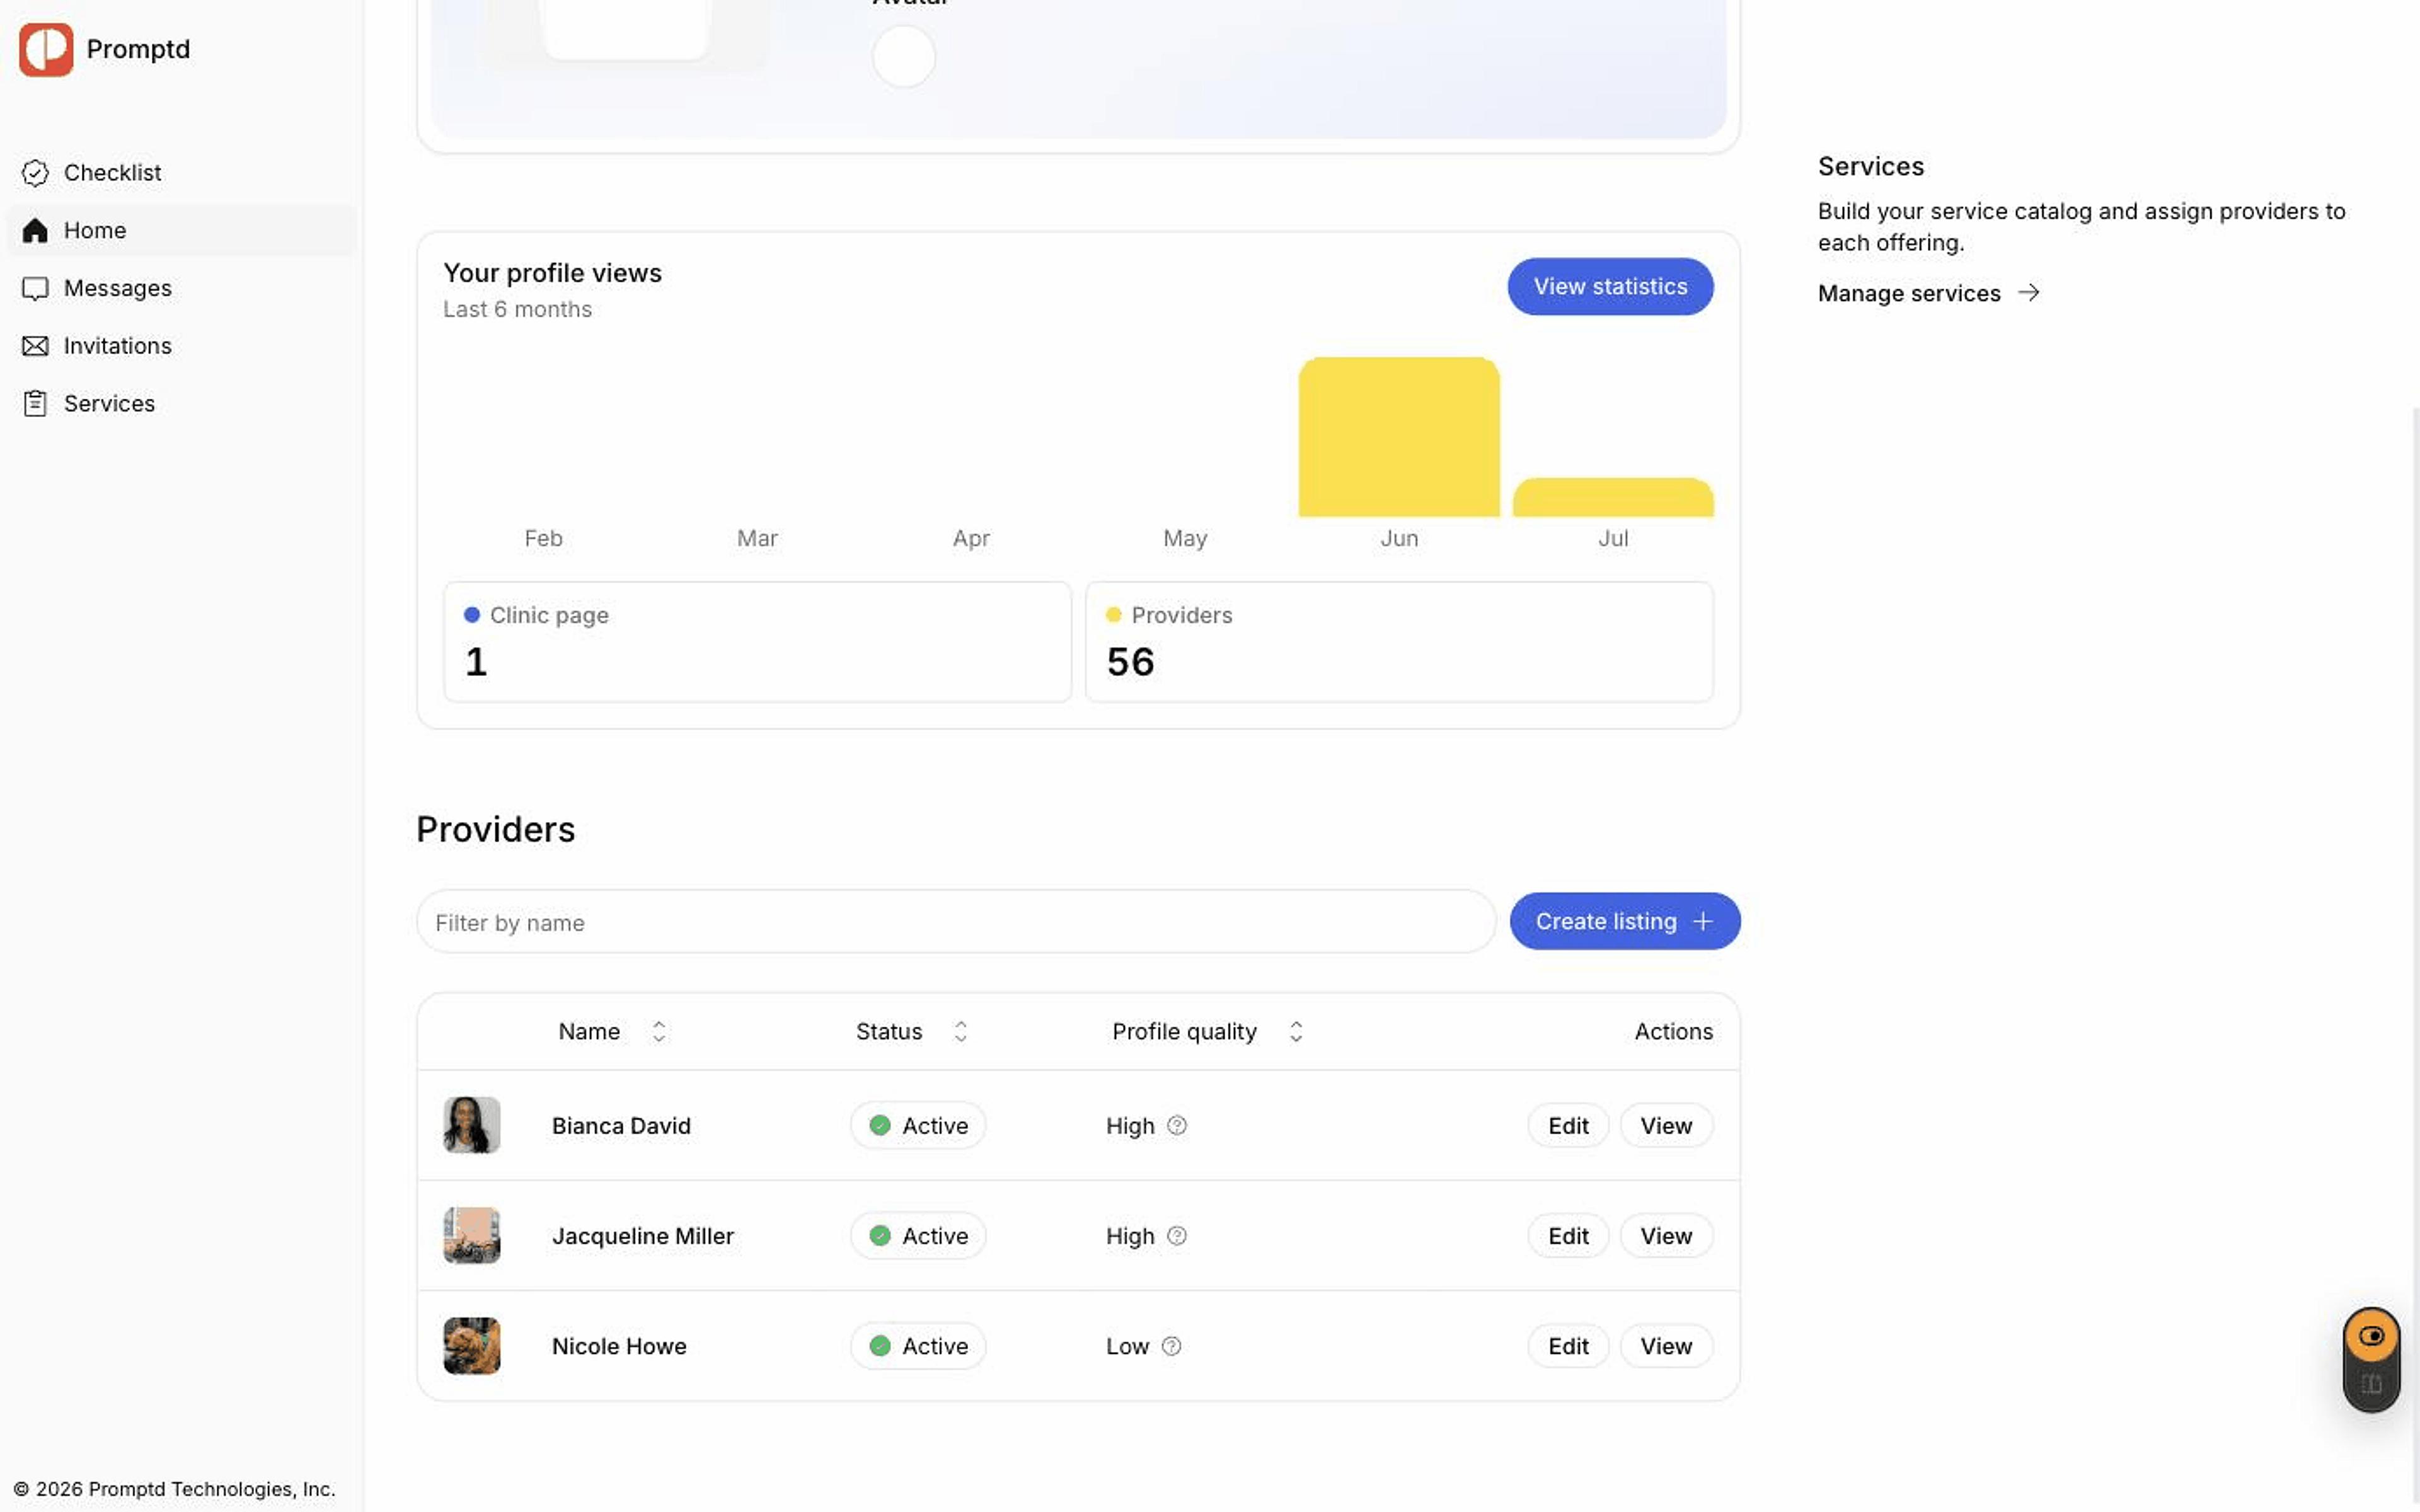The width and height of the screenshot is (2420, 1512).
Task: Click Bianca David's Active status badge
Action: pyautogui.click(x=918, y=1125)
